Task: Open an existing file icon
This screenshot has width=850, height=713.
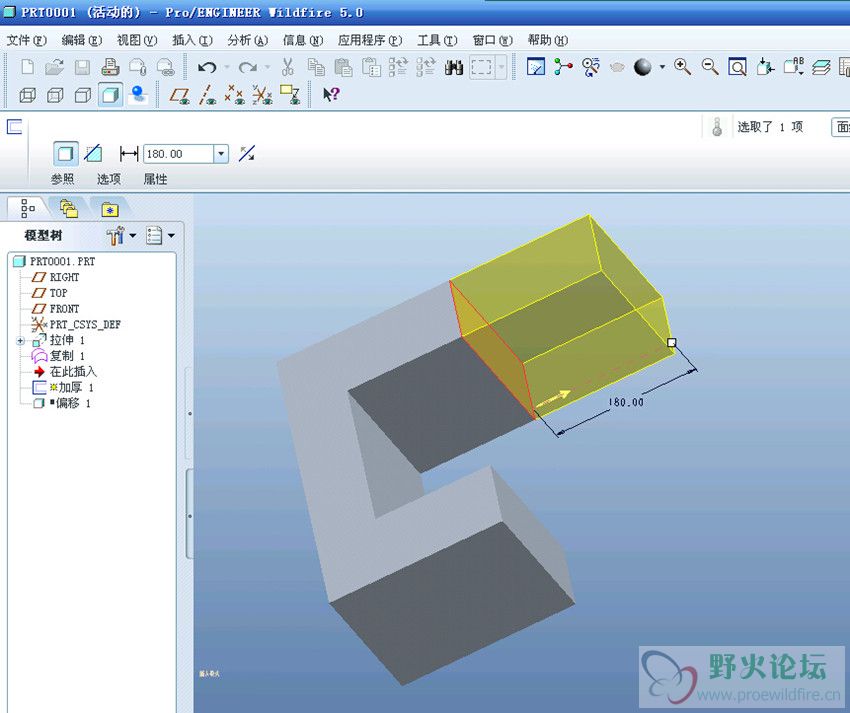Action: 54,67
